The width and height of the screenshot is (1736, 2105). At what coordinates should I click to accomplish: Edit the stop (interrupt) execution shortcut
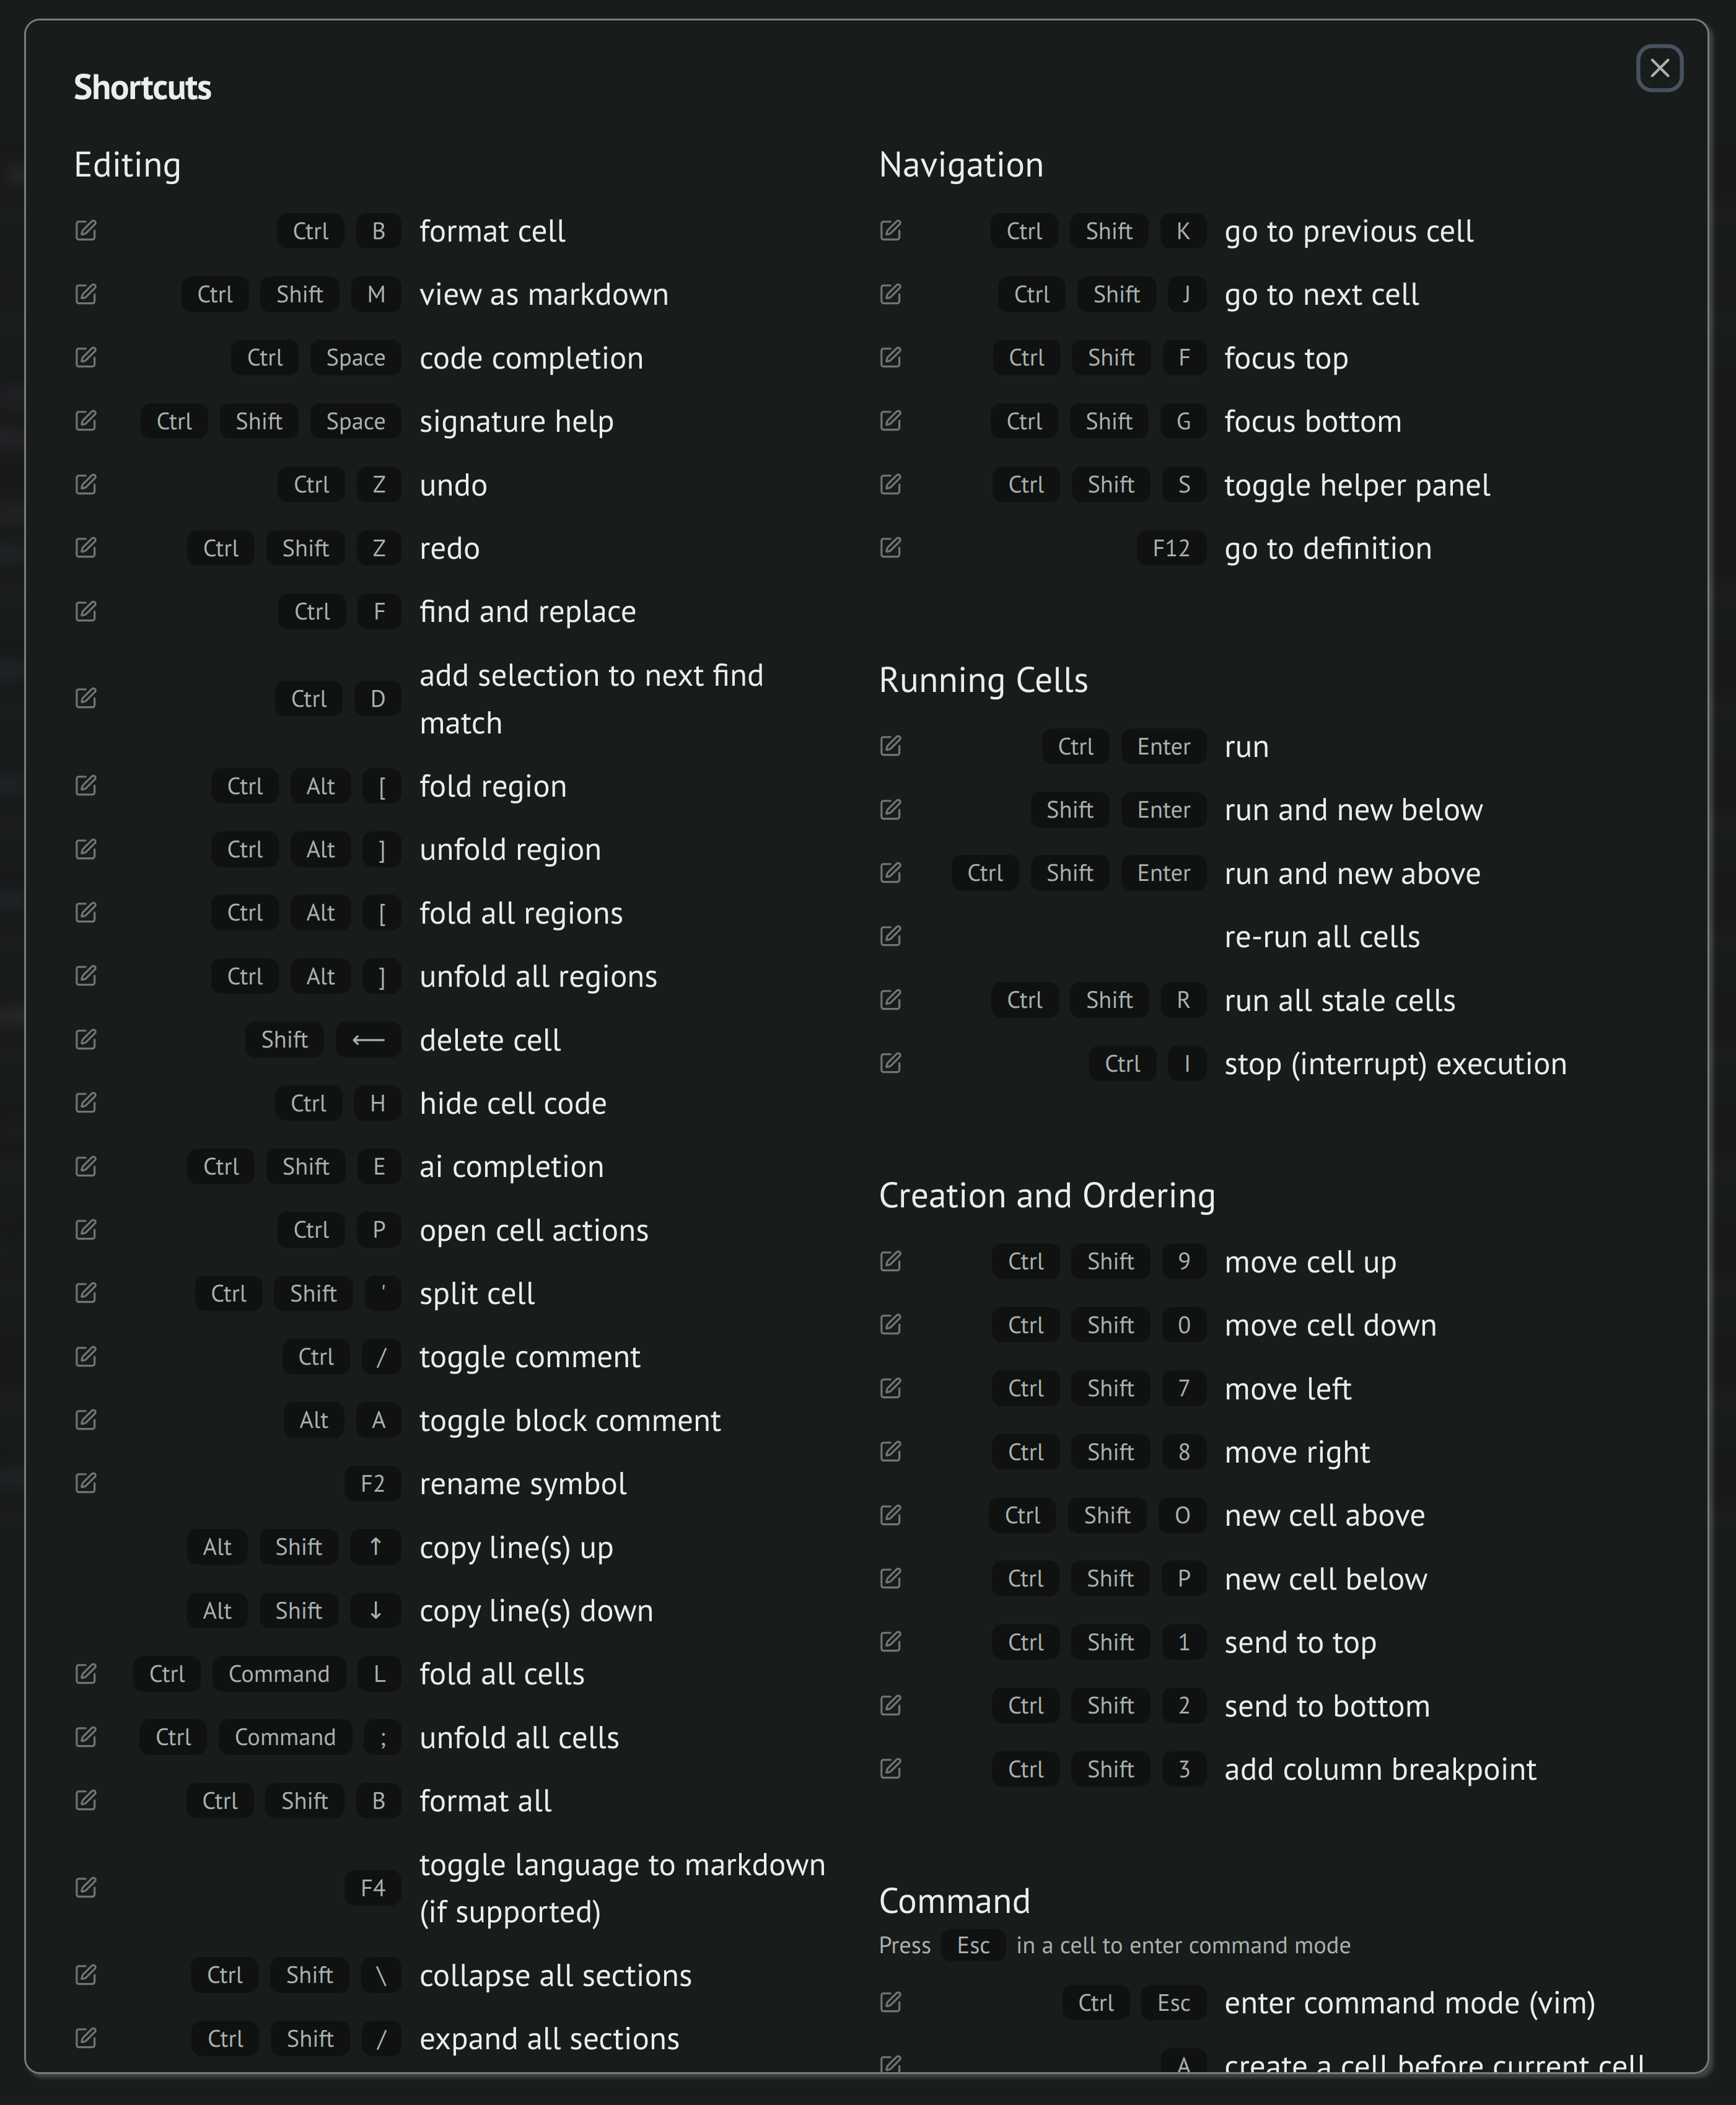tap(891, 1063)
